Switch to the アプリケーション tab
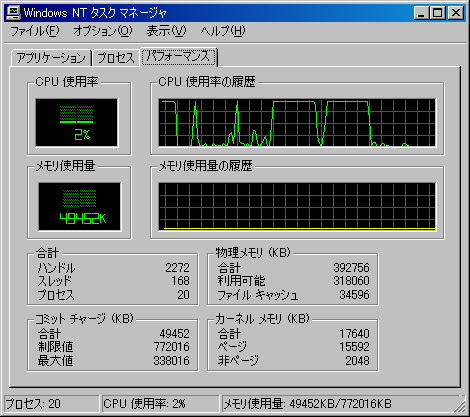 (51, 58)
